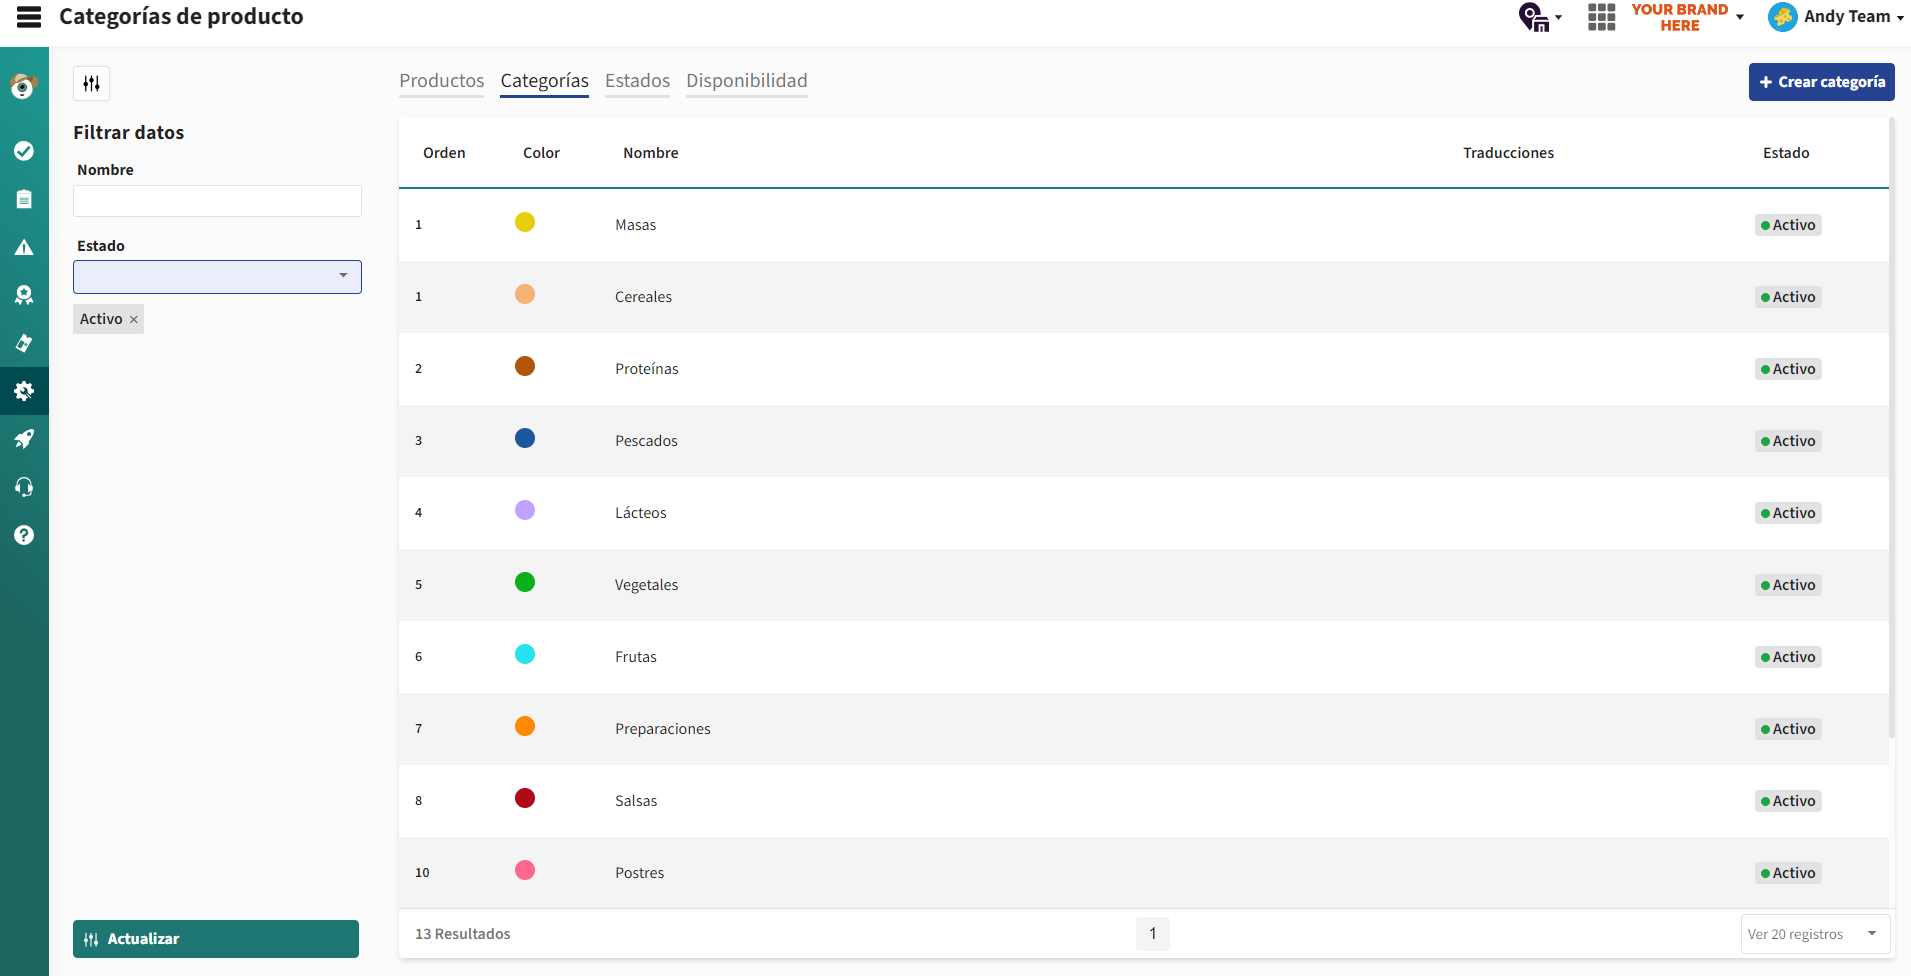Viewport: 1911px width, 976px height.
Task: Click the Traducciones column header
Action: pos(1508,153)
